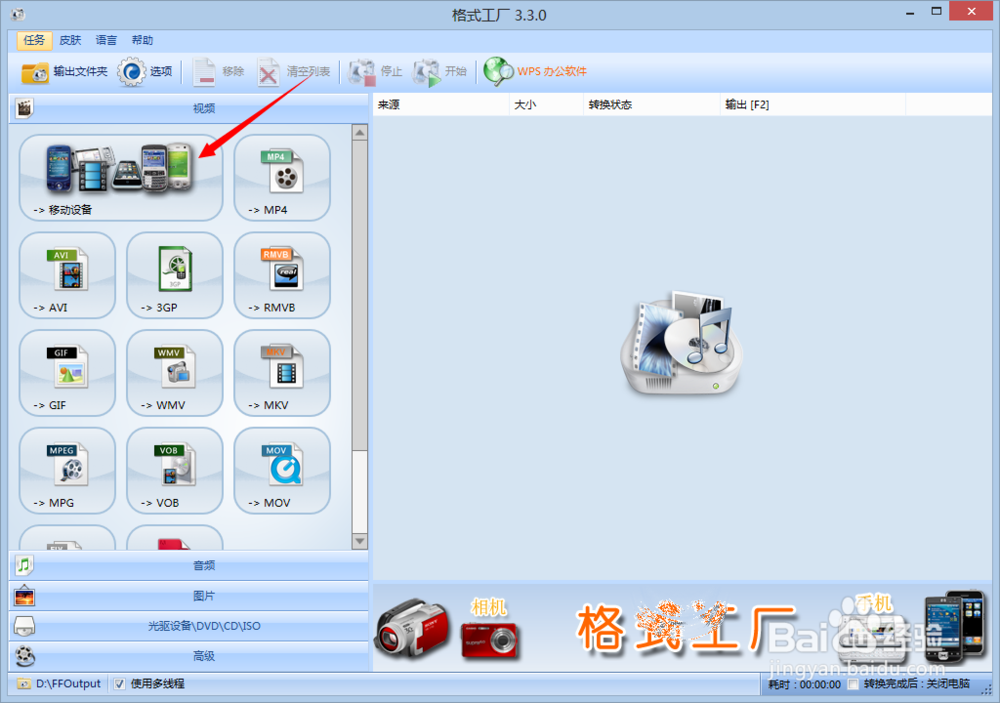Click the 输出 [F2] column header
This screenshot has width=1000, height=703.
(813, 105)
